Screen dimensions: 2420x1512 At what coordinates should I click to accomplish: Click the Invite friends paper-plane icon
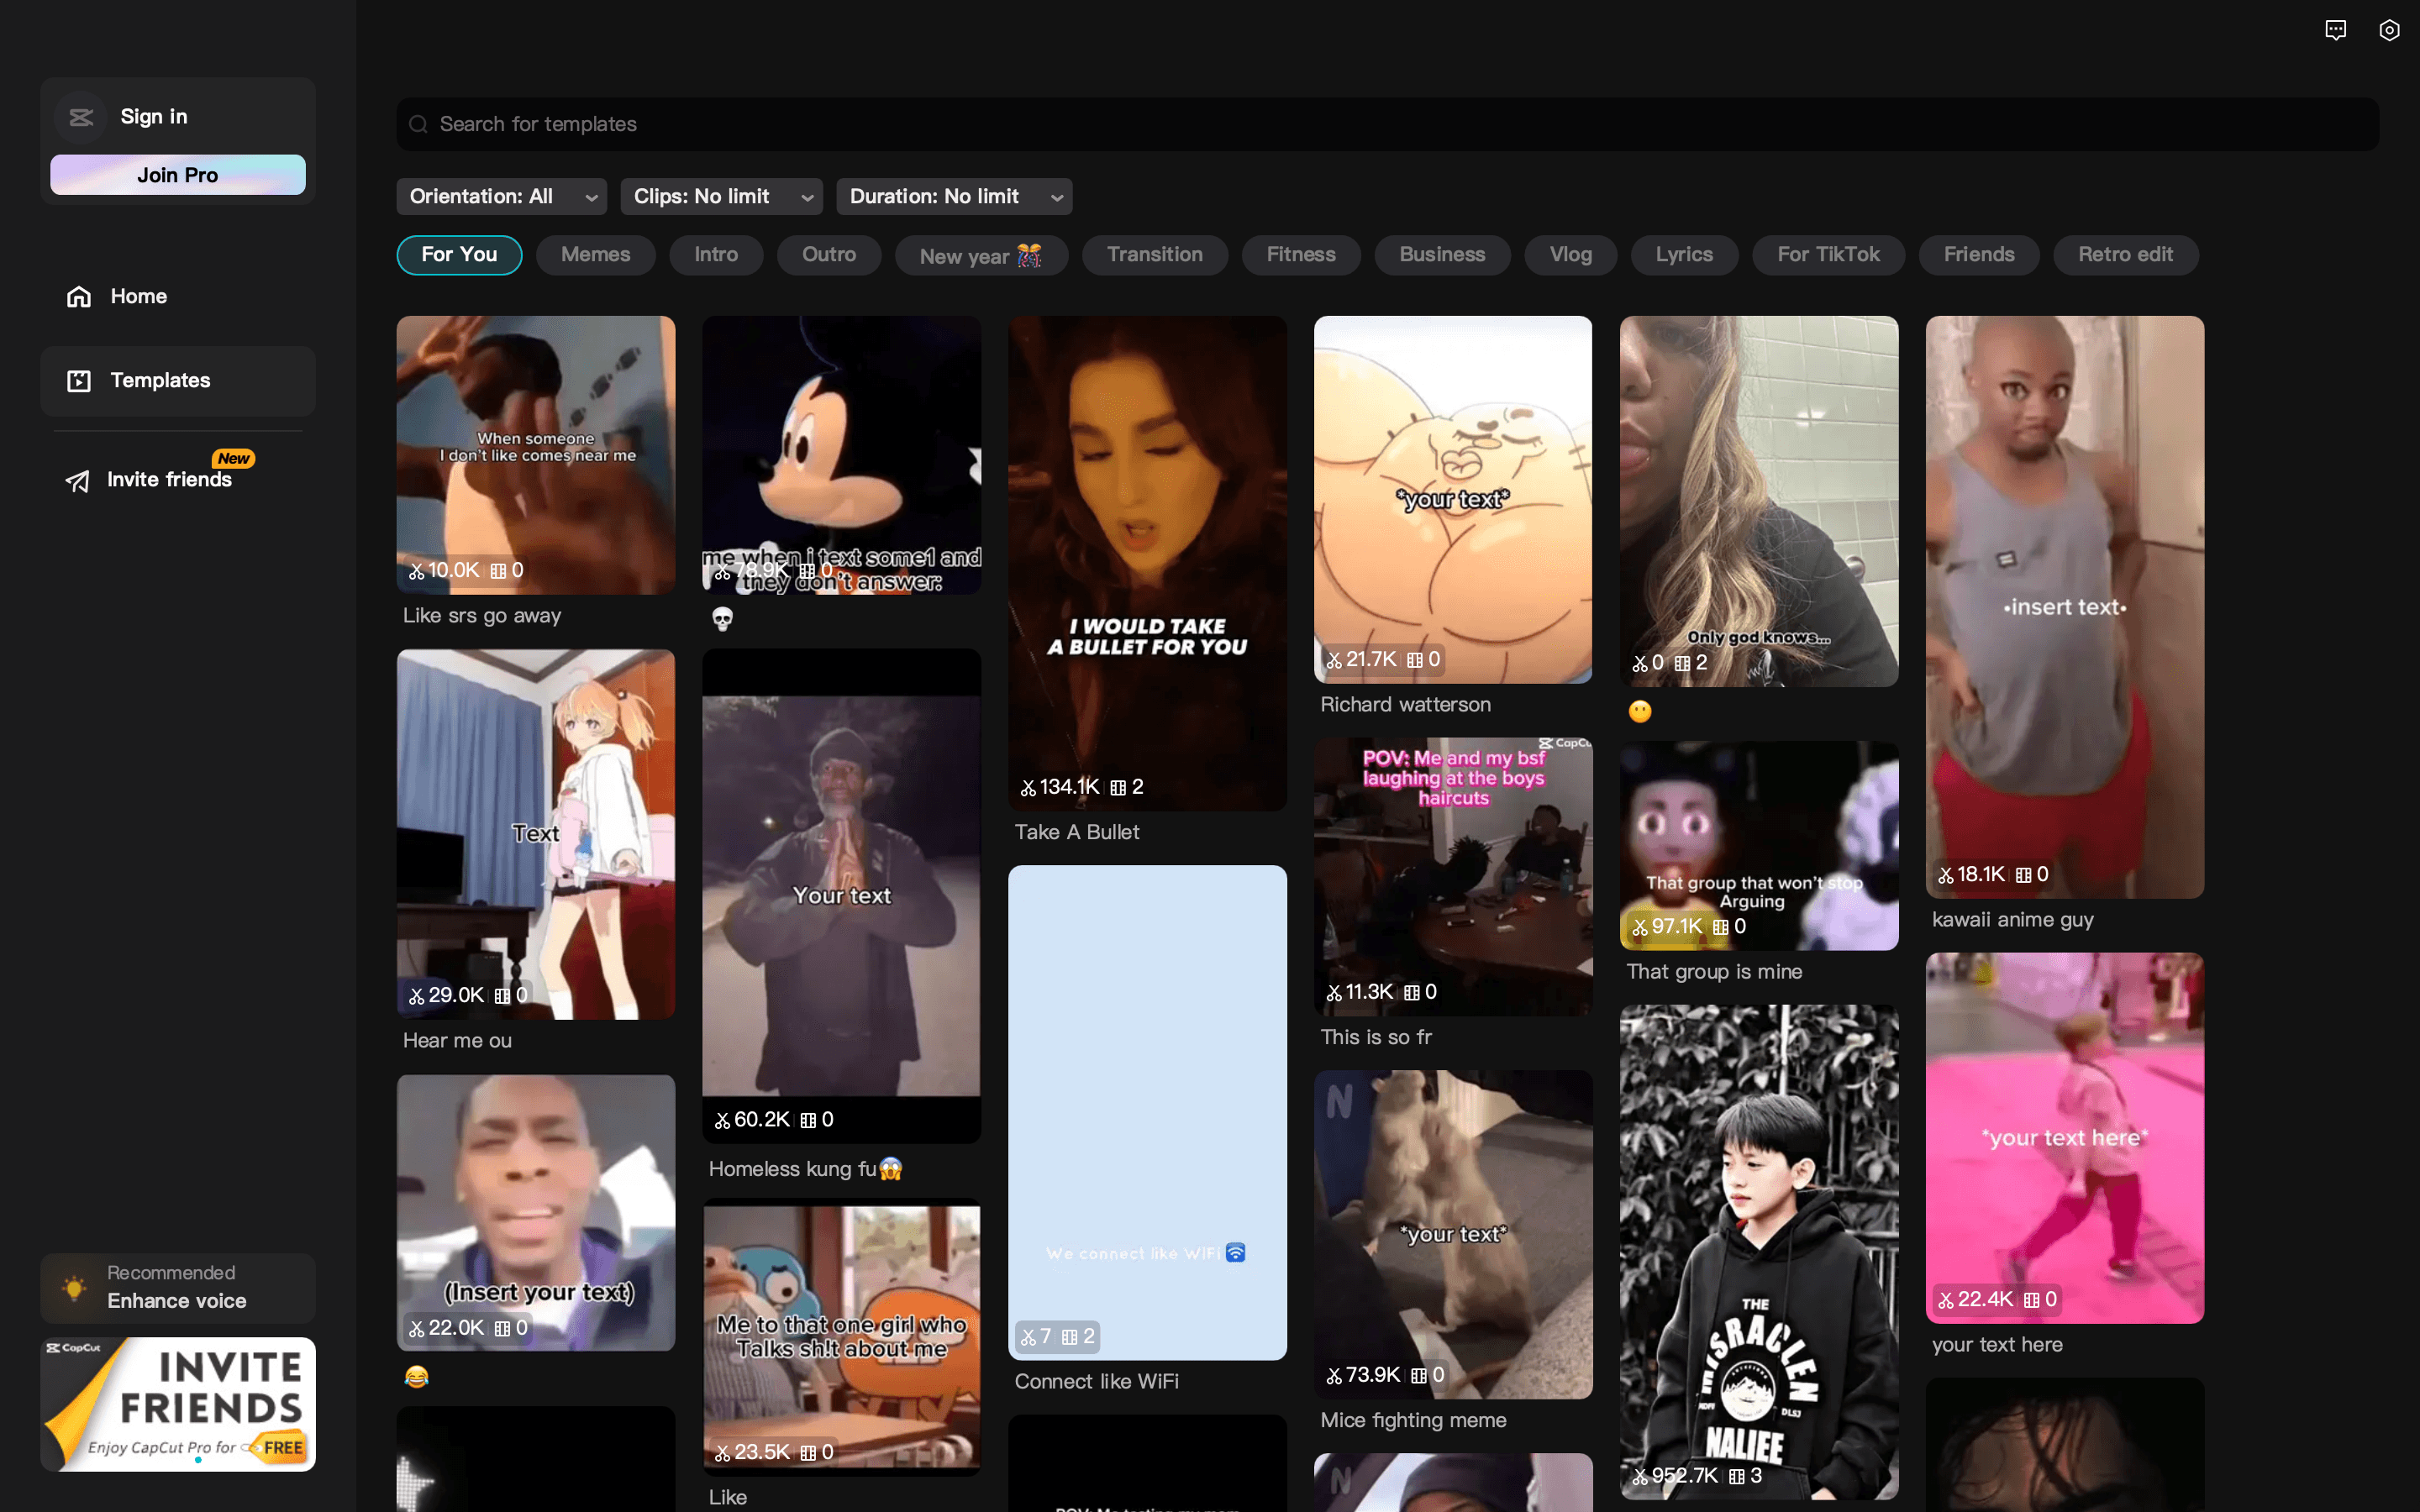pyautogui.click(x=77, y=481)
